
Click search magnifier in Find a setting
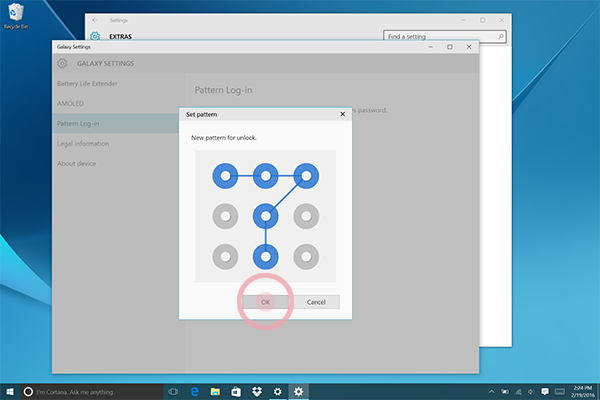[x=501, y=36]
